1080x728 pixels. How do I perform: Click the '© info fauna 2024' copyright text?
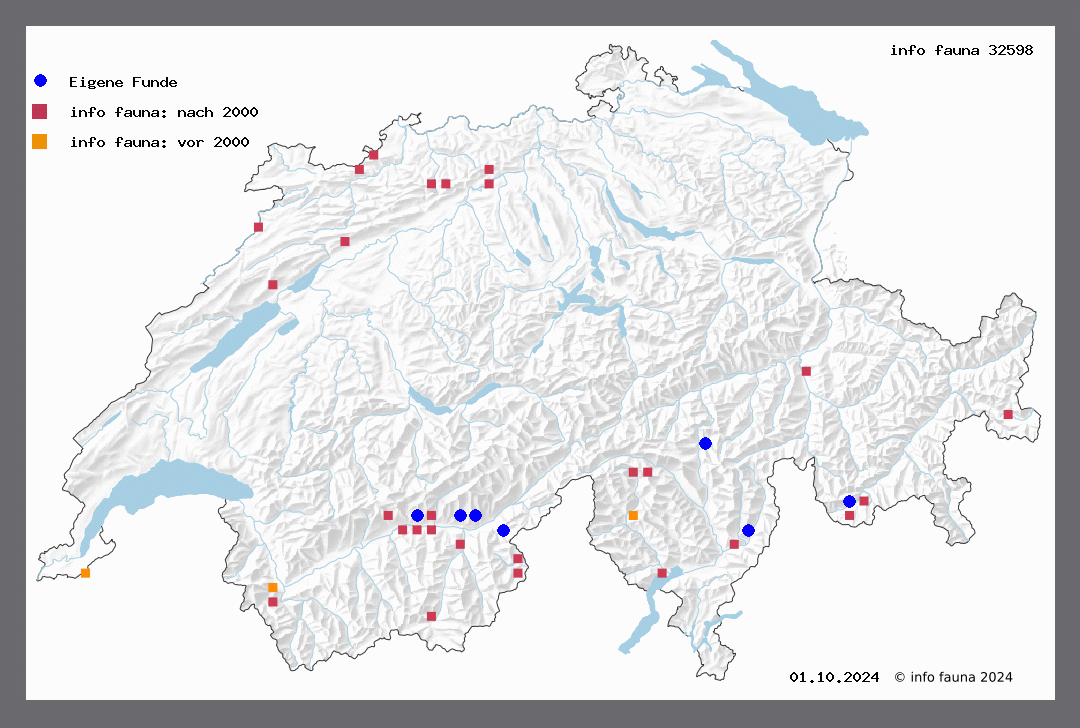(953, 677)
